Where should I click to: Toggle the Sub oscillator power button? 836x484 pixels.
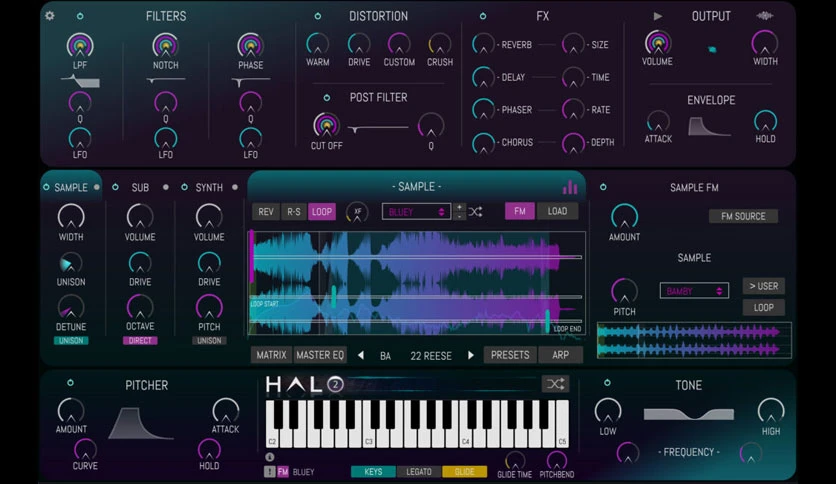(115, 187)
